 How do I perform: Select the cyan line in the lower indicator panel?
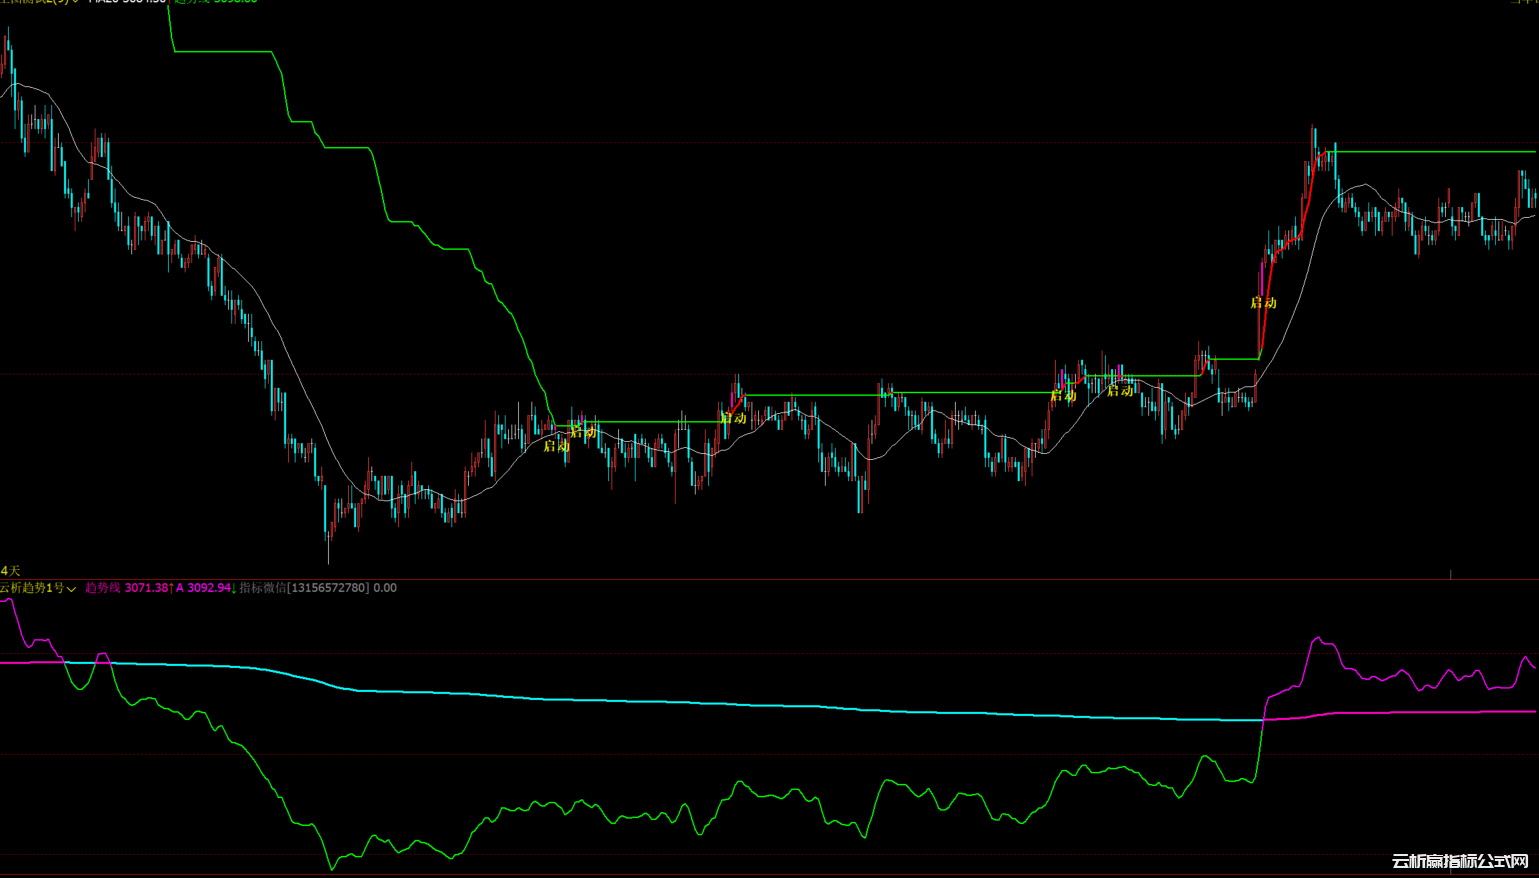[x=700, y=703]
